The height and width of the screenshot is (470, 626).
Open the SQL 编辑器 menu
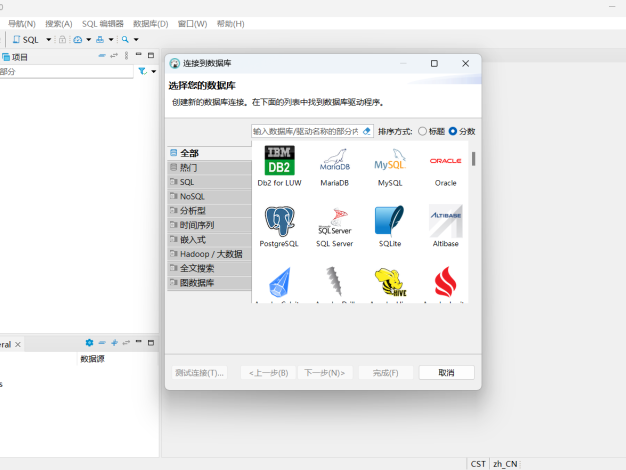pyautogui.click(x=103, y=24)
